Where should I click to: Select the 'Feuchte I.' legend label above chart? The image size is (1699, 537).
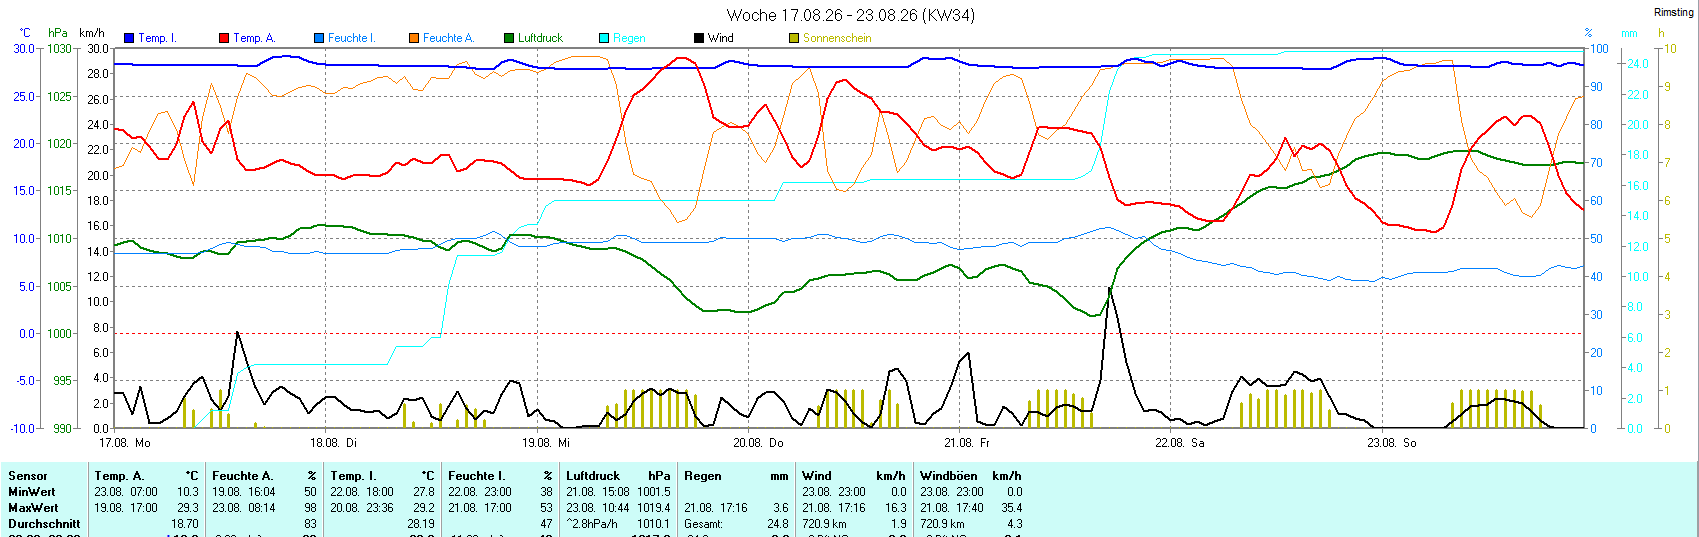point(351,38)
